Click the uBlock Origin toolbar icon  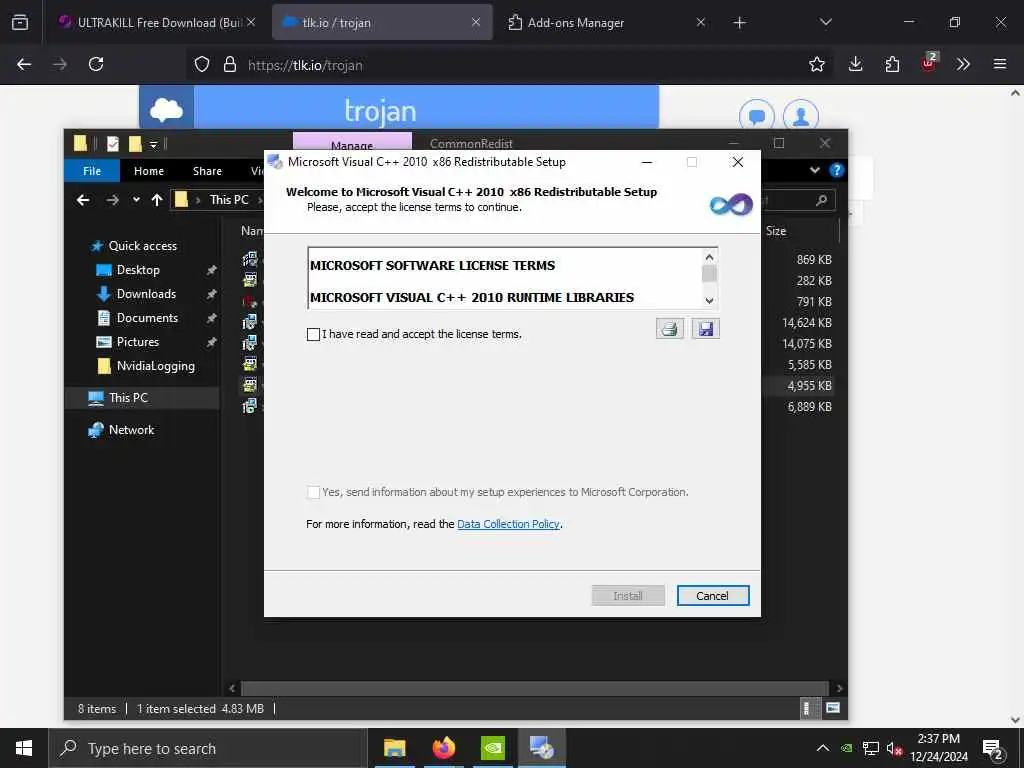pos(929,63)
